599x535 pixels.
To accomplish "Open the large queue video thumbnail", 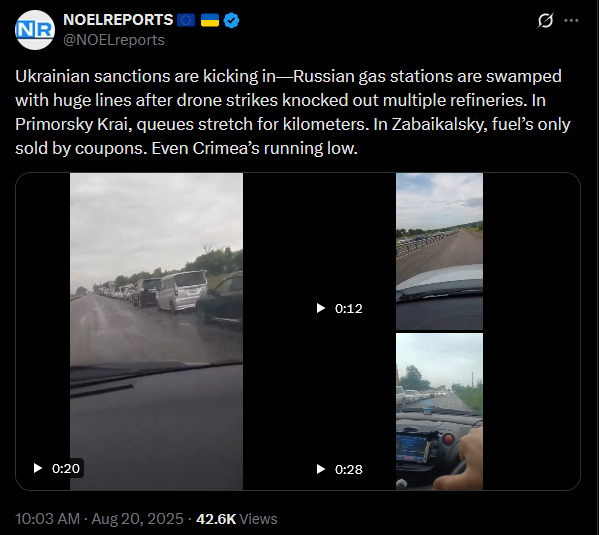I will [156, 331].
